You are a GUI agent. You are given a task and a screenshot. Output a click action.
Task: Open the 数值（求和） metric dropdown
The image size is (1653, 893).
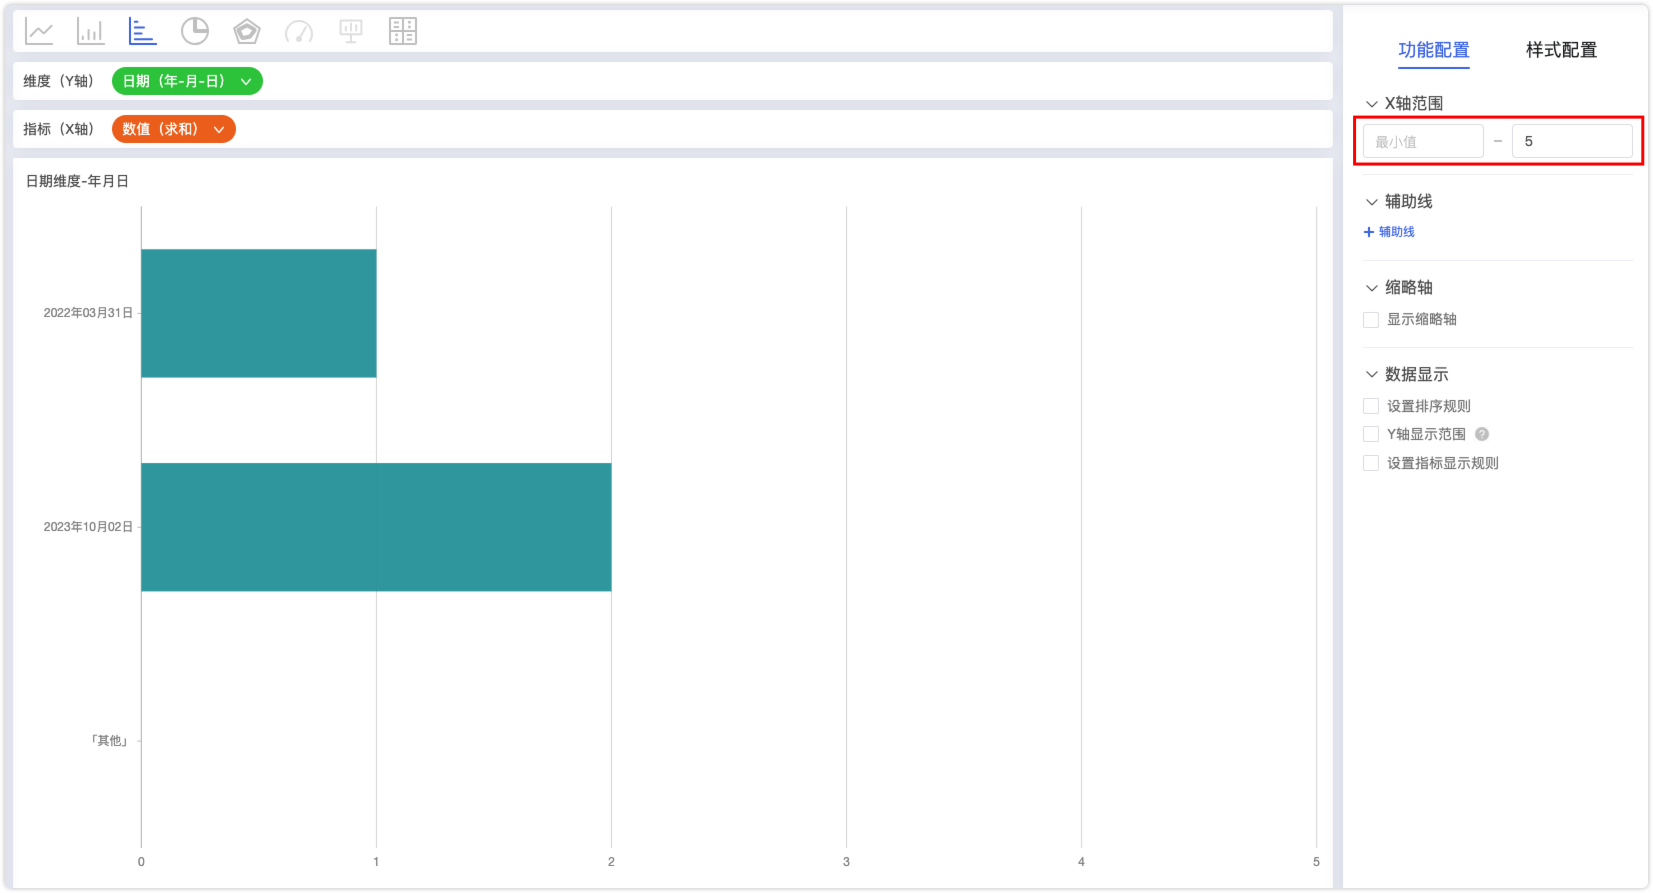(174, 129)
